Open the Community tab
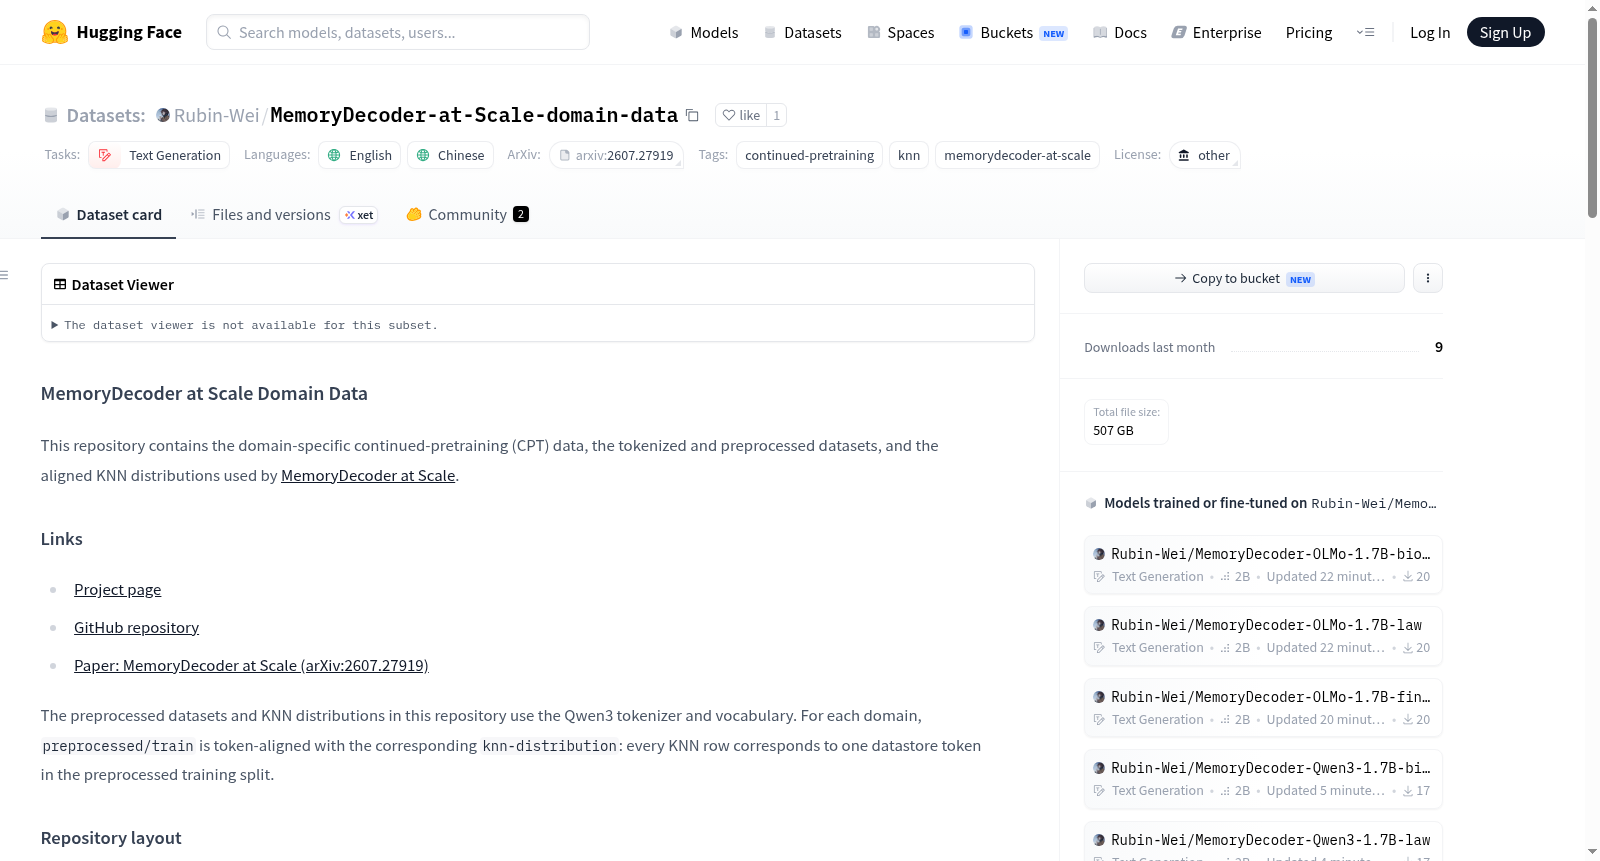1600x861 pixels. pyautogui.click(x=467, y=215)
